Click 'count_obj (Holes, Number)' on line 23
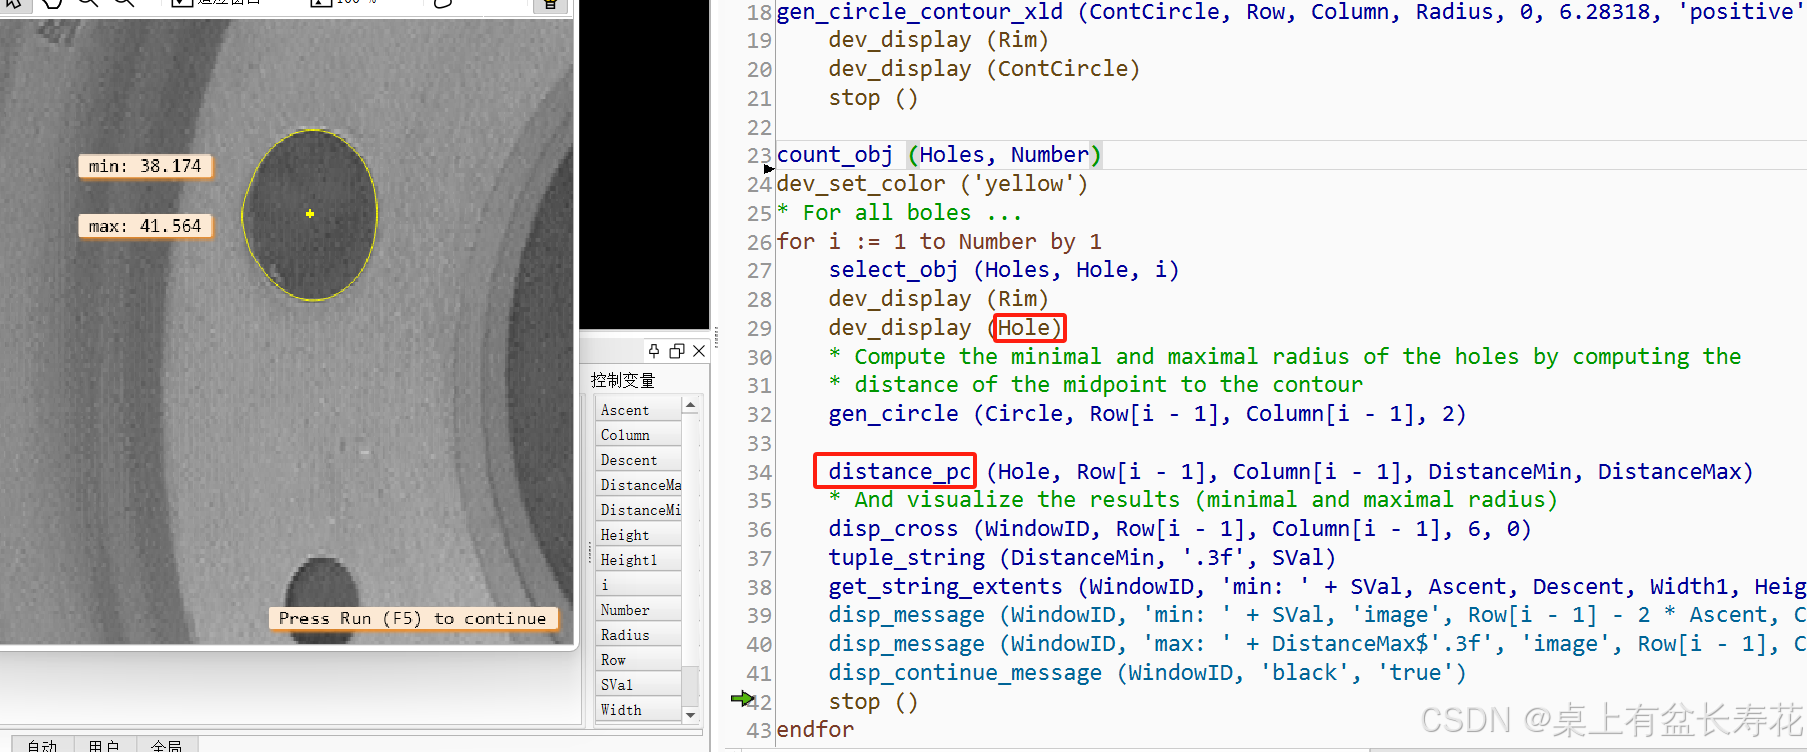Screen dimensions: 1807x752 pyautogui.click(x=939, y=155)
